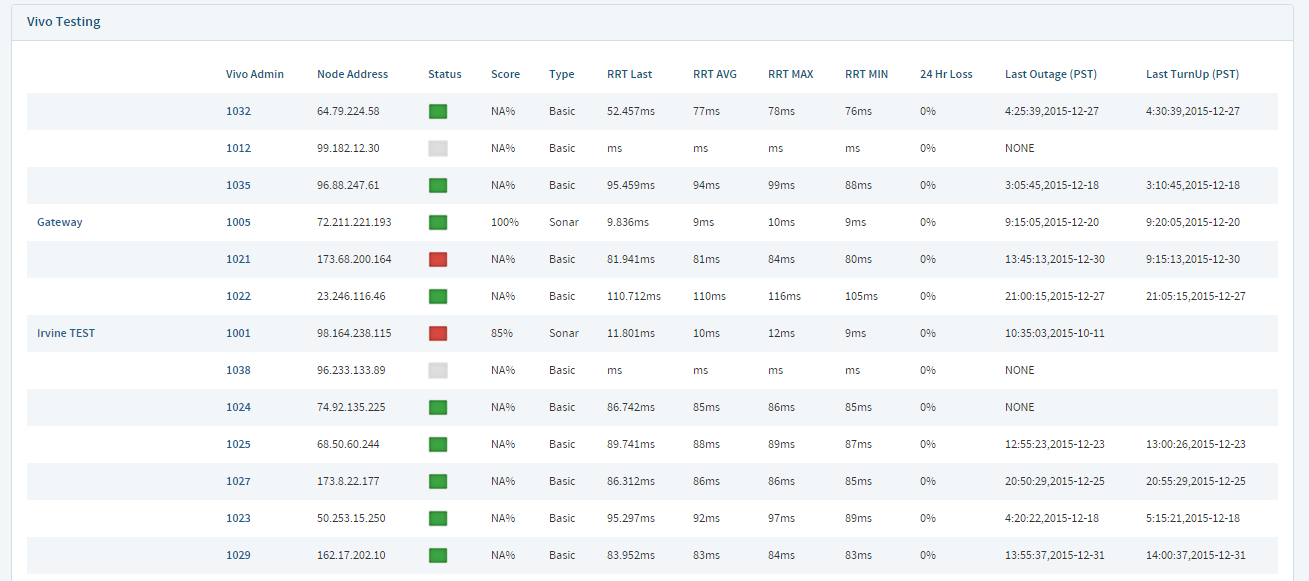Click the green status icon for node 1022
1309x581 pixels.
438,296
